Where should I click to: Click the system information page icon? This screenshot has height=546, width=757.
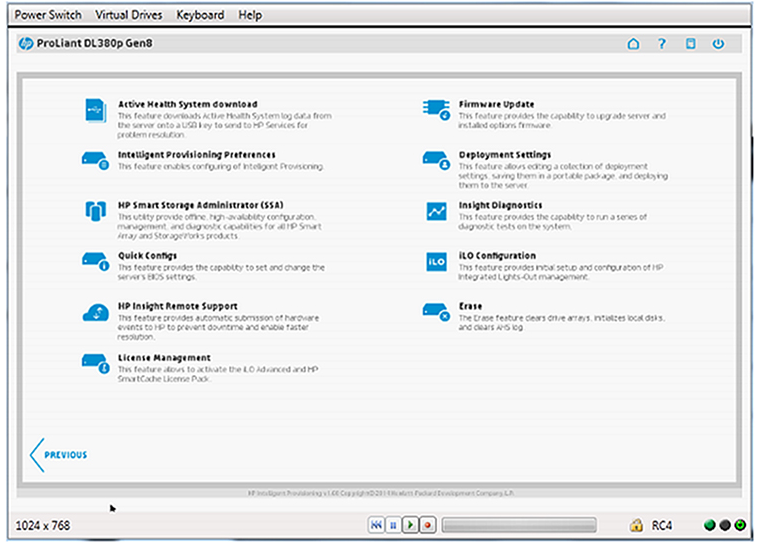(690, 44)
